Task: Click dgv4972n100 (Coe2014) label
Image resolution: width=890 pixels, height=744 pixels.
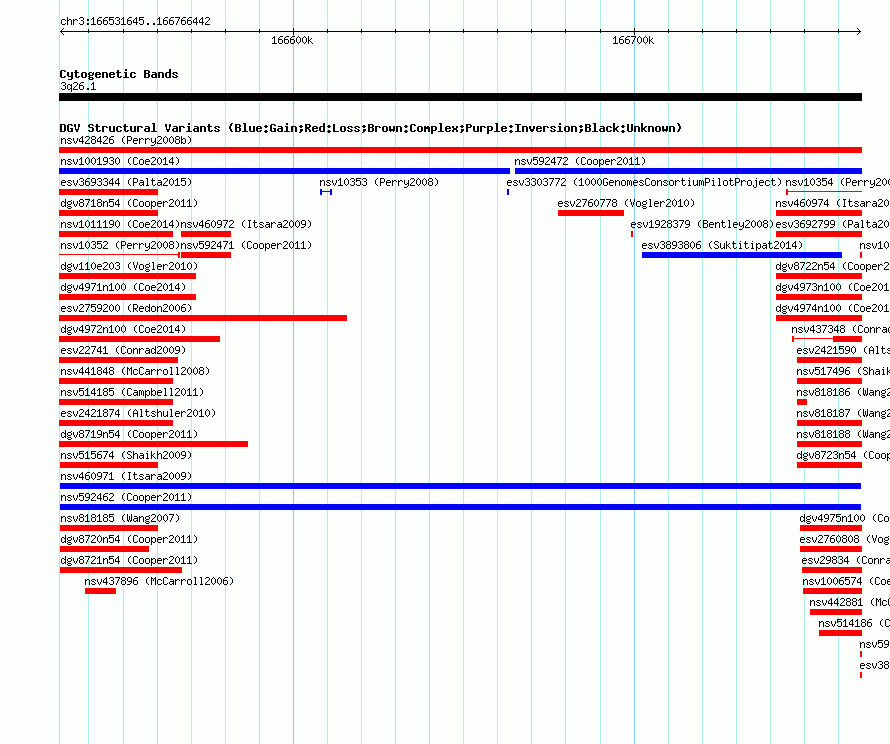Action: tap(123, 329)
